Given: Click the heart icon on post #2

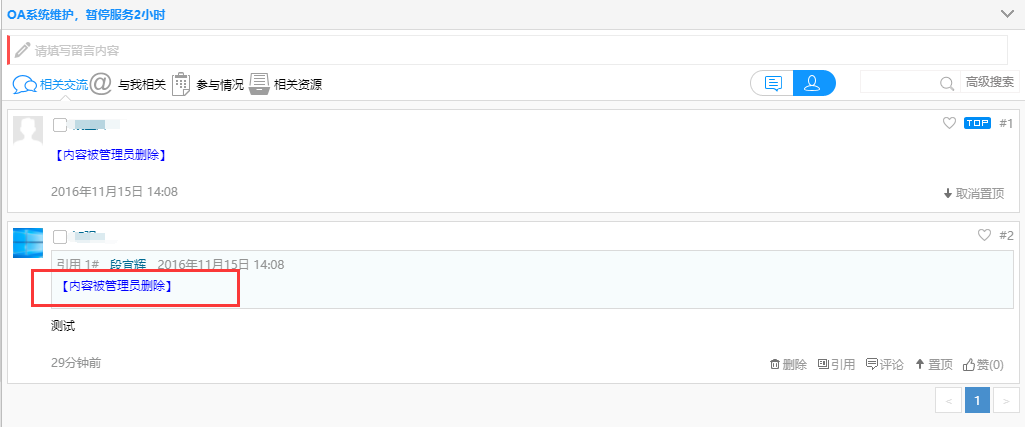Looking at the screenshot, I should tap(984, 235).
